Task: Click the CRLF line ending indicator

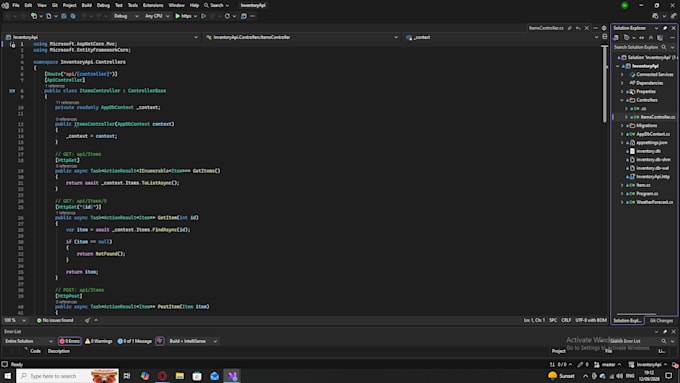Action: (566, 321)
